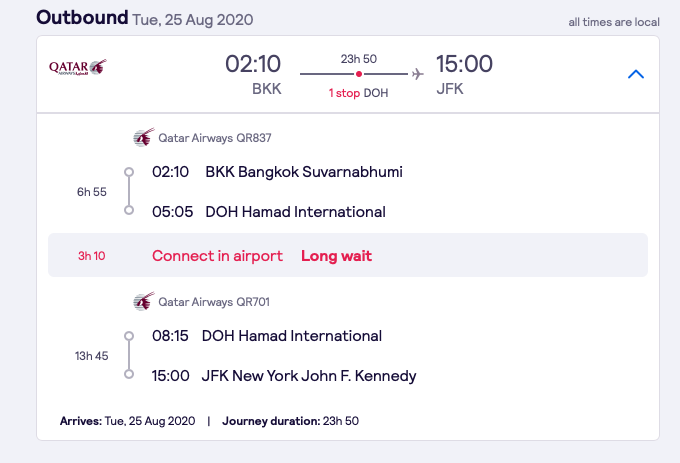This screenshot has height=463, width=680.
Task: Click the BKK departure circle marker
Action: 129,172
